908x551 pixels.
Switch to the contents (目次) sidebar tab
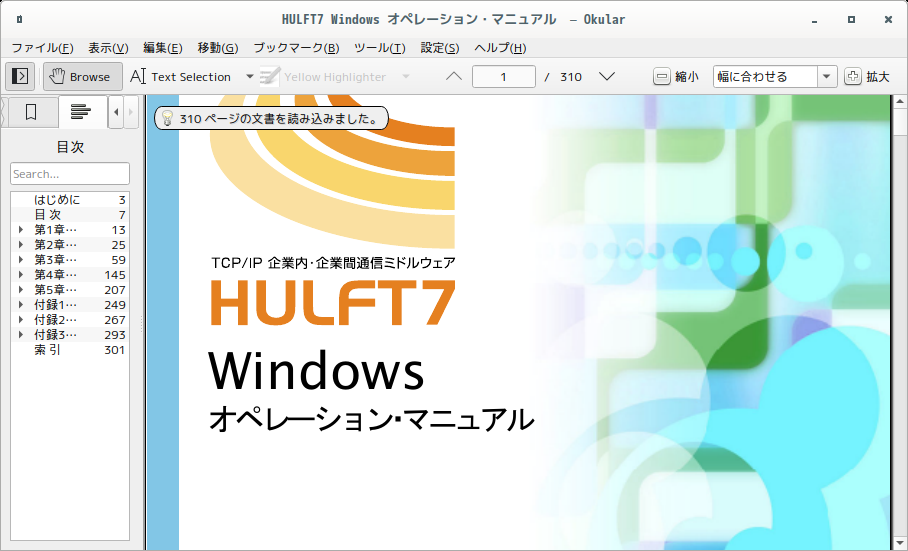[x=81, y=112]
